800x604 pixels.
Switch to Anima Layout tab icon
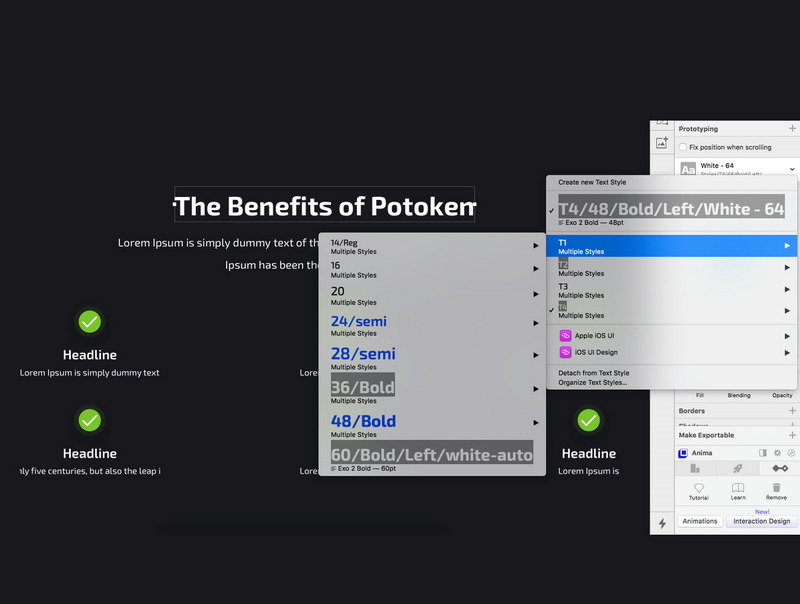[x=695, y=468]
